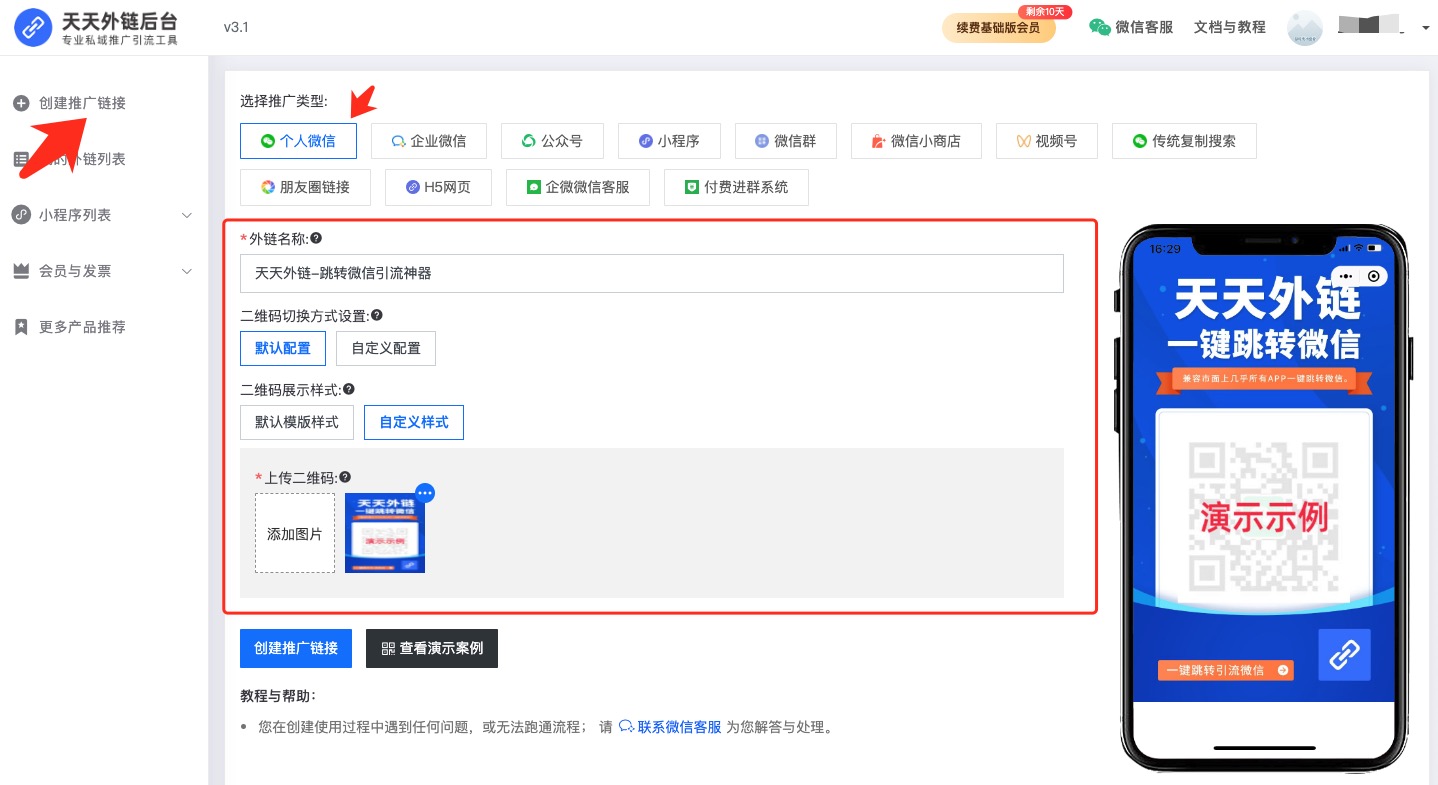This screenshot has width=1438, height=785.
Task: Open the account dropdown at top right
Action: [x=1425, y=27]
